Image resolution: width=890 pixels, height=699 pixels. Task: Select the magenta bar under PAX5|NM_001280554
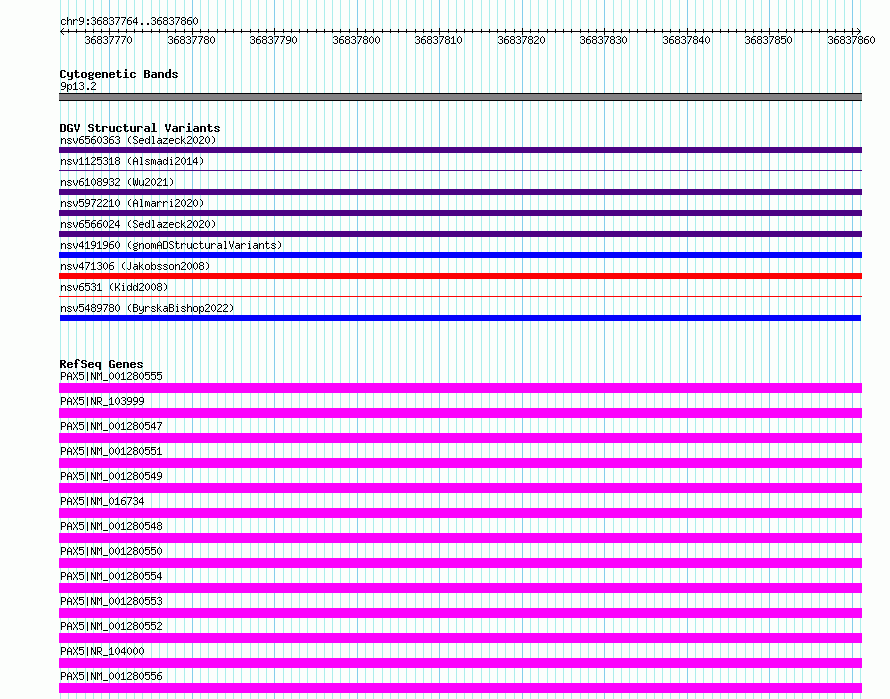460,588
